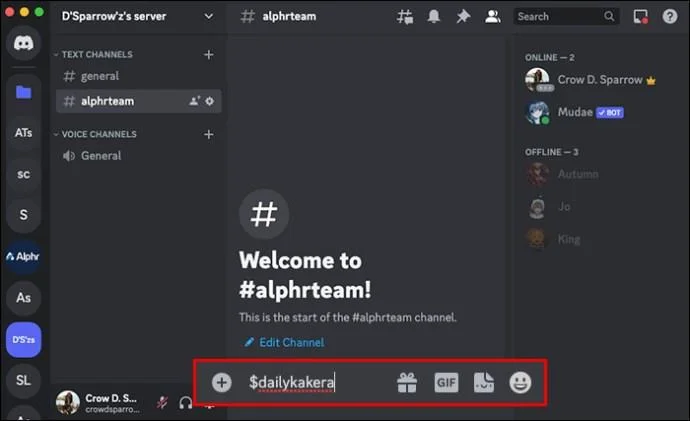Screen dimensions: 690x421
Task: Open the sticker picker icon
Action: tap(484, 382)
